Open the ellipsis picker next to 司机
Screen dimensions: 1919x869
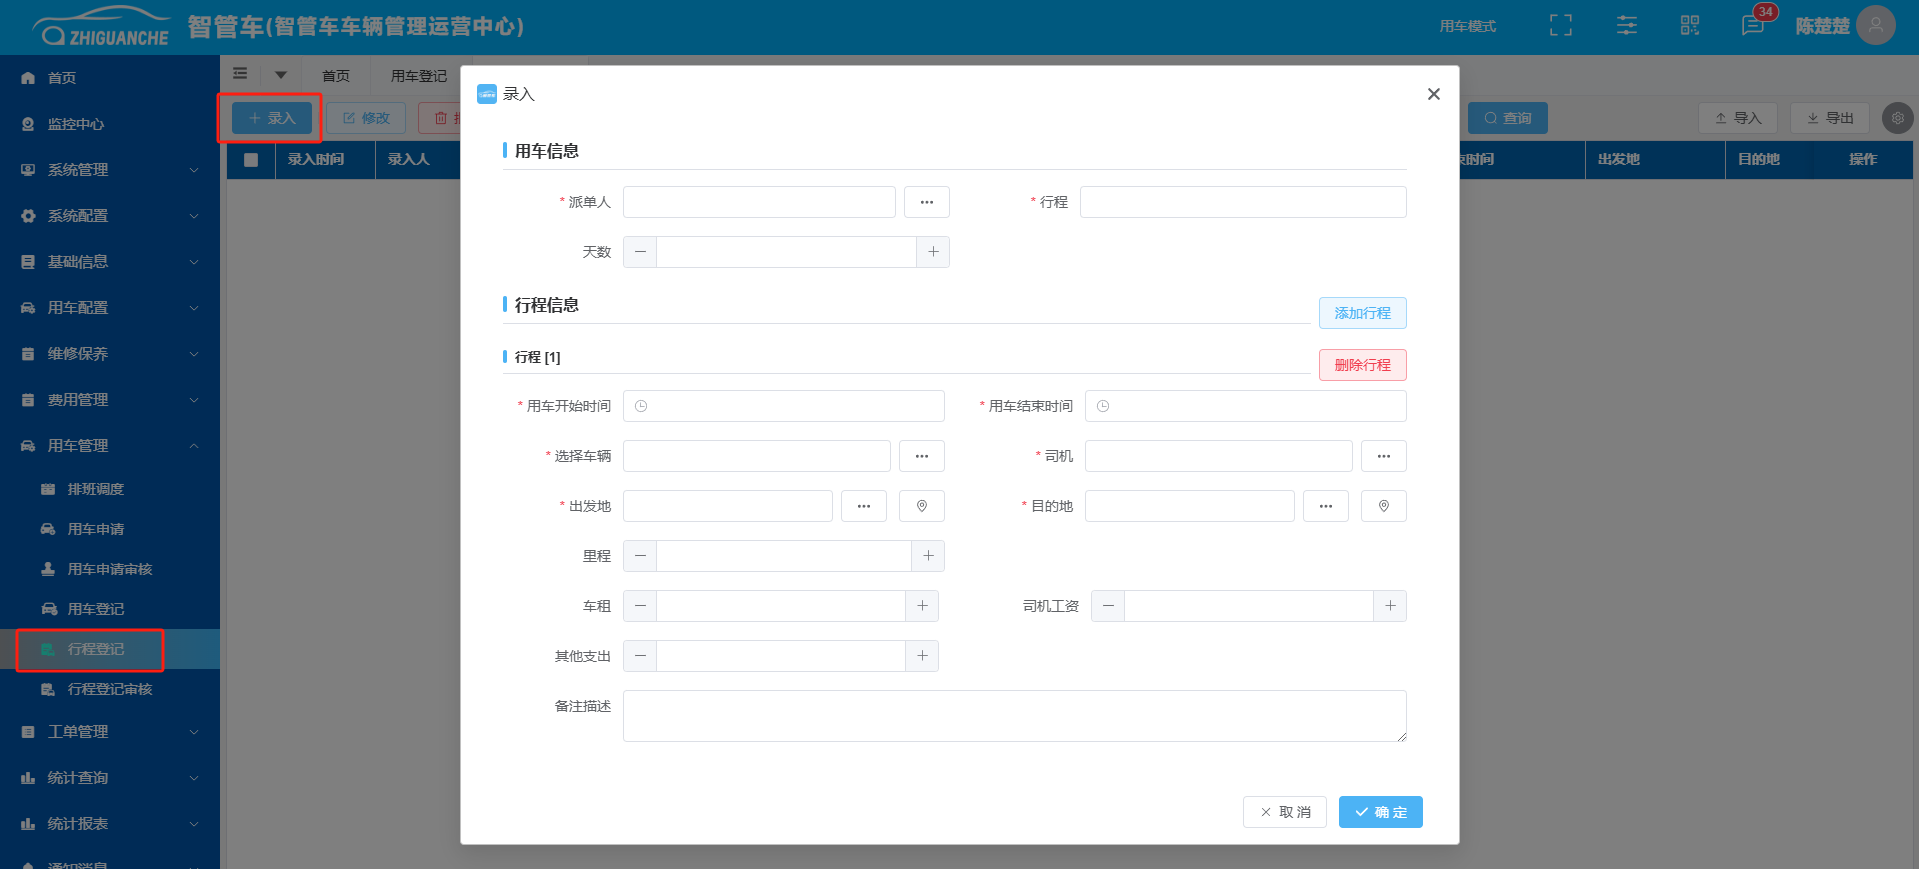[x=1383, y=456]
